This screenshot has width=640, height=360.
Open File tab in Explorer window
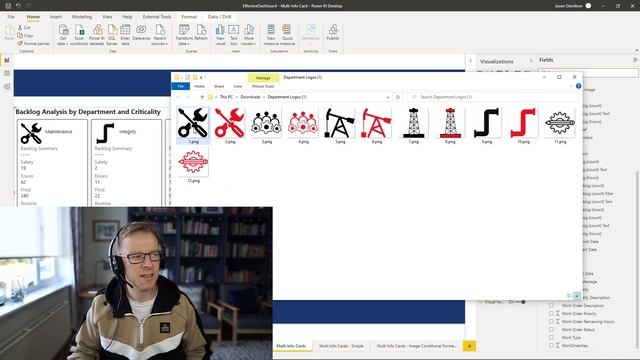[x=181, y=86]
